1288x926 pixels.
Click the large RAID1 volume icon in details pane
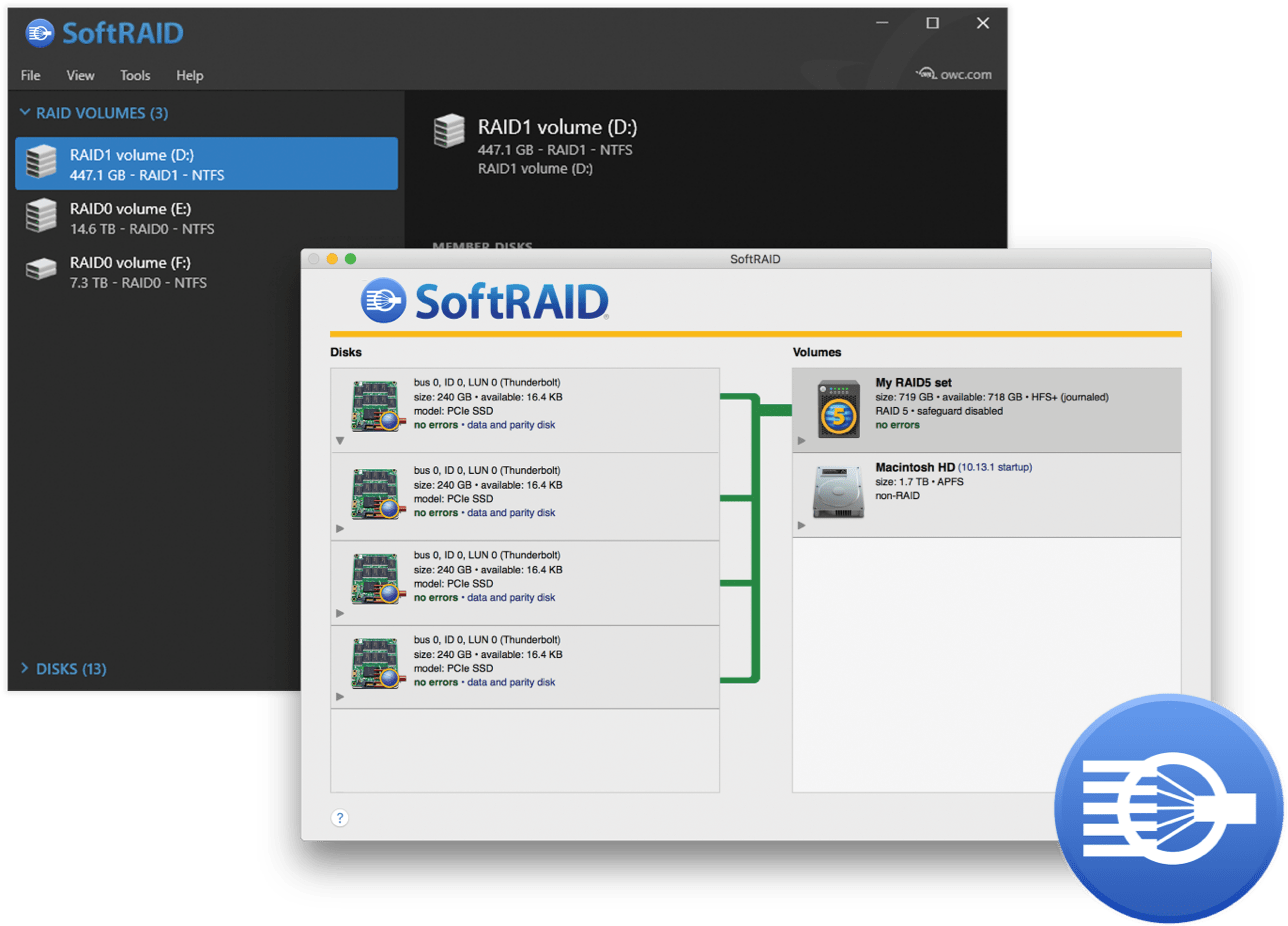tap(450, 133)
